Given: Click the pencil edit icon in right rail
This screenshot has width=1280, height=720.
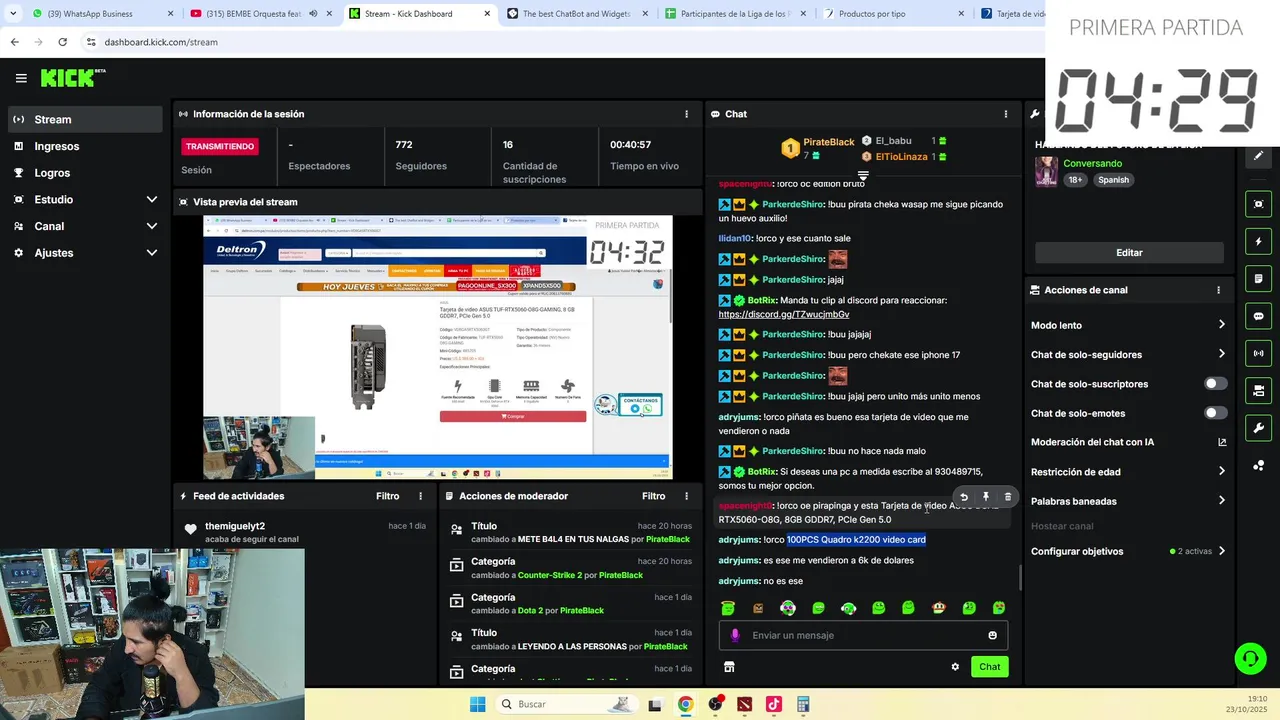Looking at the screenshot, I should click(1258, 156).
